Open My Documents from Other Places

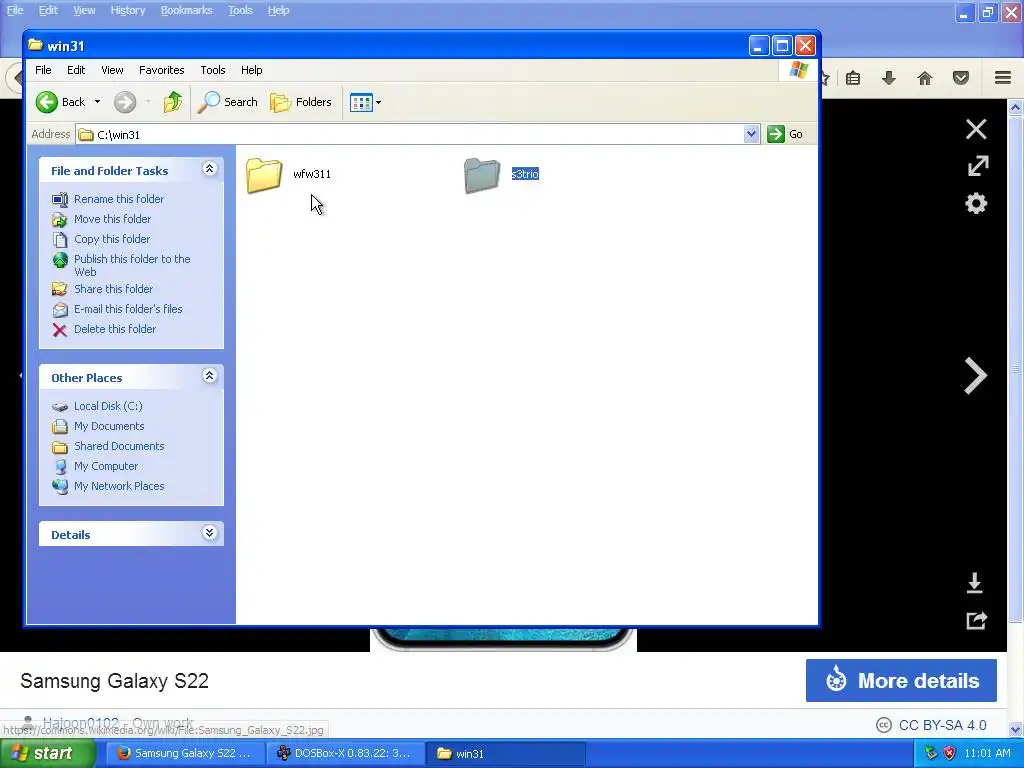tap(109, 426)
